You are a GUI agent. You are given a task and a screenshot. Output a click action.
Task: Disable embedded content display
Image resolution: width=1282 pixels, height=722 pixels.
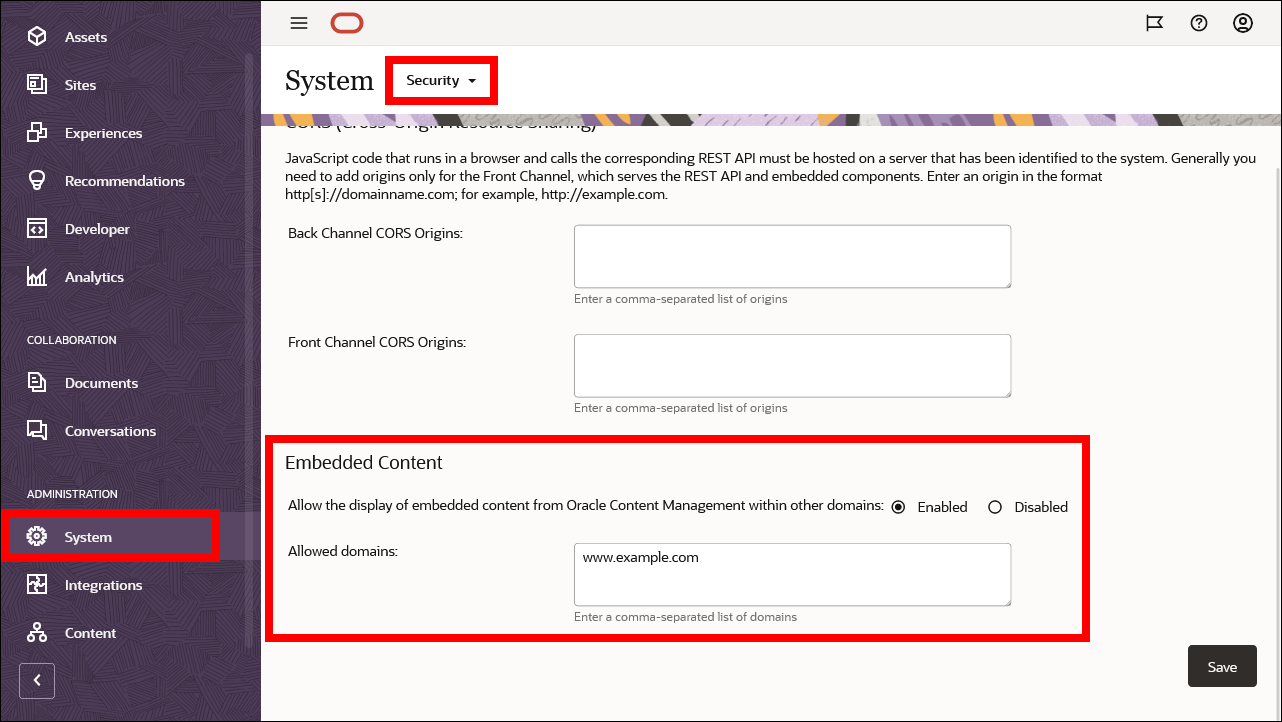pyautogui.click(x=995, y=507)
